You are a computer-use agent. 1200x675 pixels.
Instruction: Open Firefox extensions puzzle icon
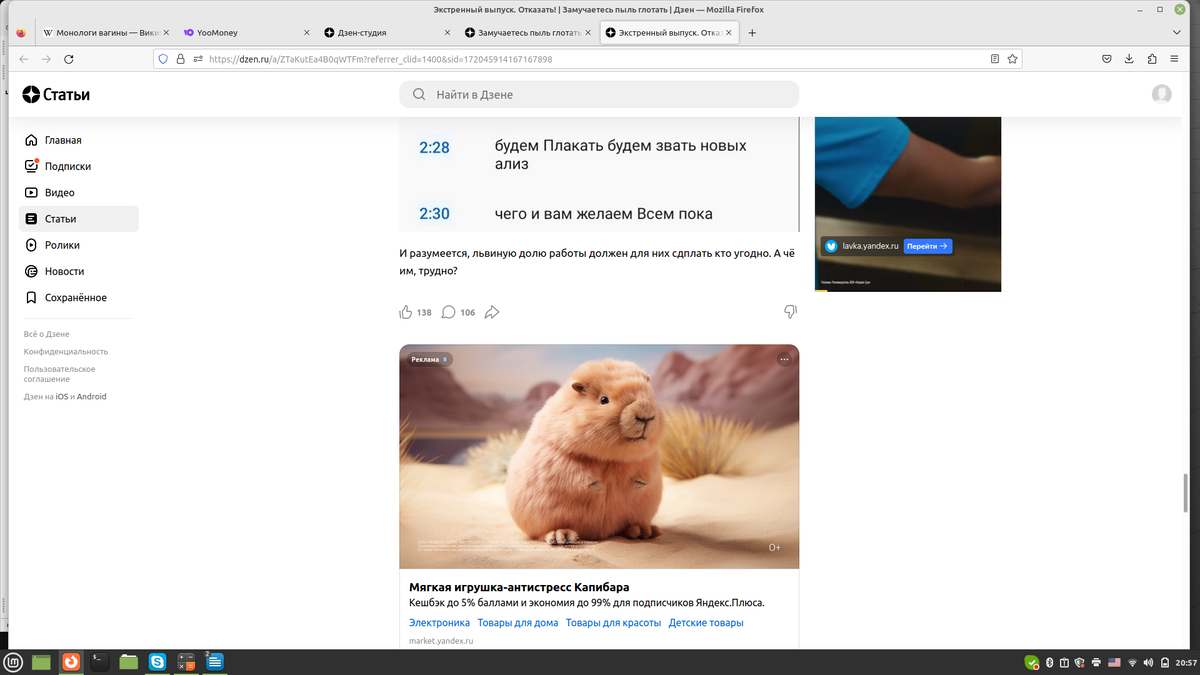click(x=1153, y=59)
